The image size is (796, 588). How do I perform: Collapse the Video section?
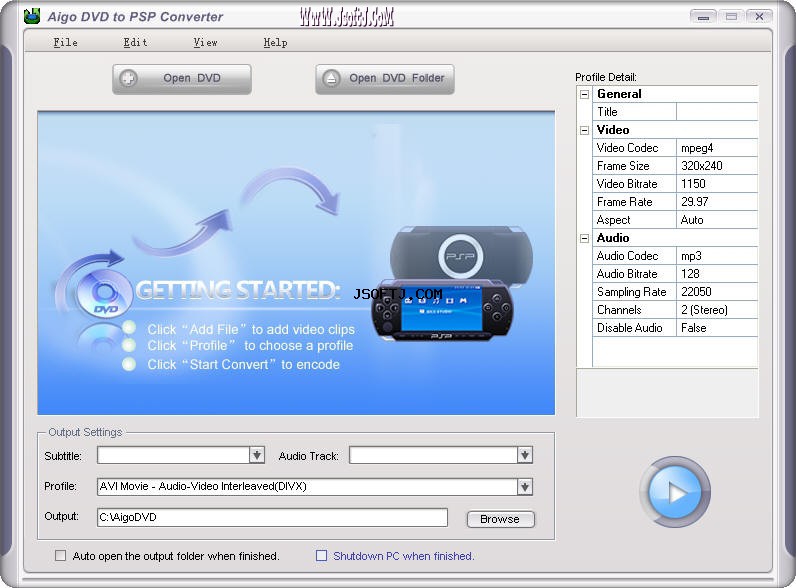click(584, 130)
